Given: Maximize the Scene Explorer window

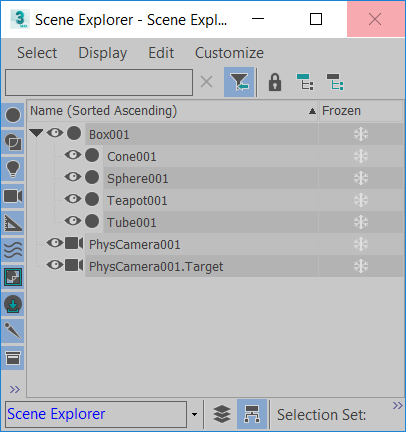Looking at the screenshot, I should click(316, 19).
